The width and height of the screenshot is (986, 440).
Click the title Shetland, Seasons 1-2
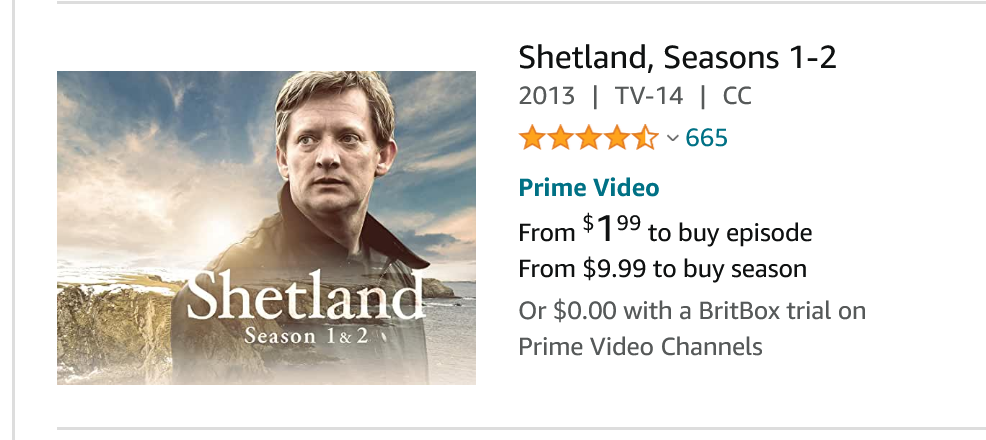(677, 57)
